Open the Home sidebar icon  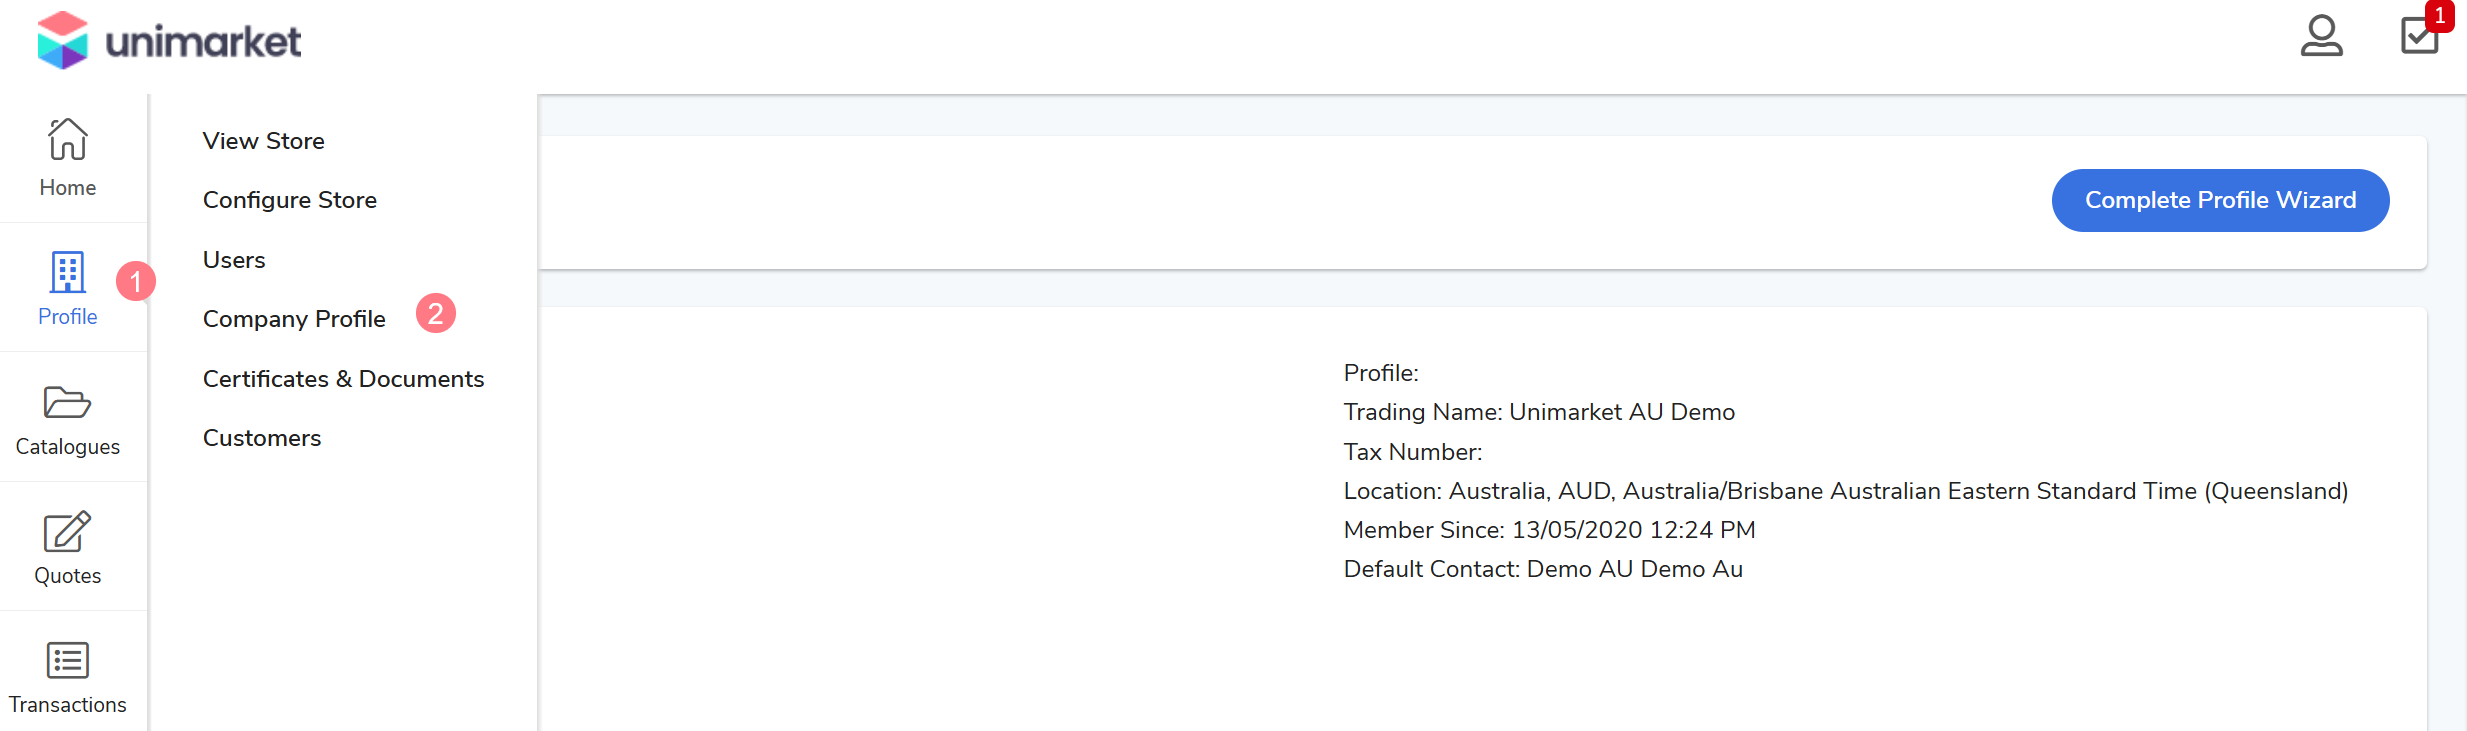point(68,140)
